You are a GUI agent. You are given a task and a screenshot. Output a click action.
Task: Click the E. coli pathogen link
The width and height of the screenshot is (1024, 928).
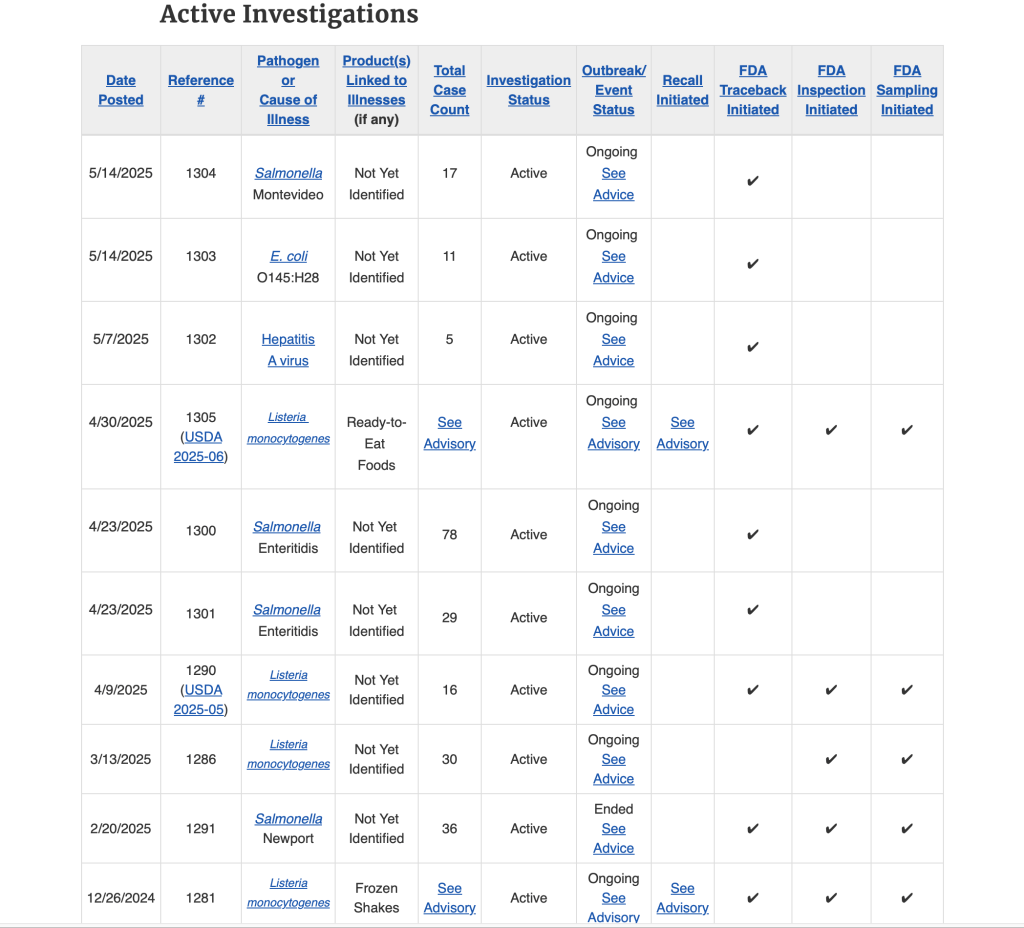pyautogui.click(x=288, y=256)
